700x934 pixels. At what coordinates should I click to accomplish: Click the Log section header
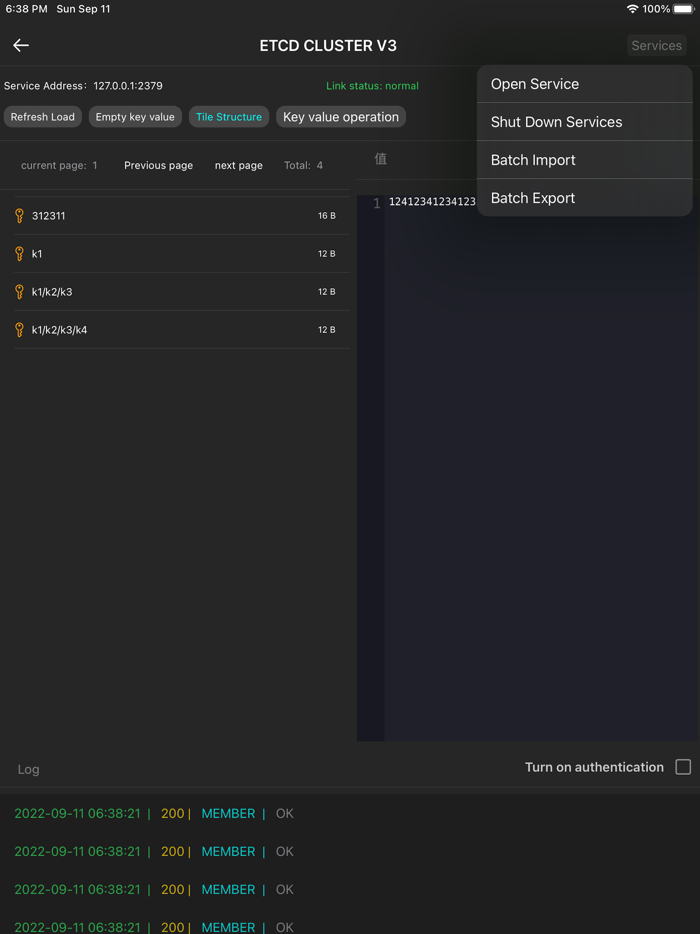tap(29, 770)
